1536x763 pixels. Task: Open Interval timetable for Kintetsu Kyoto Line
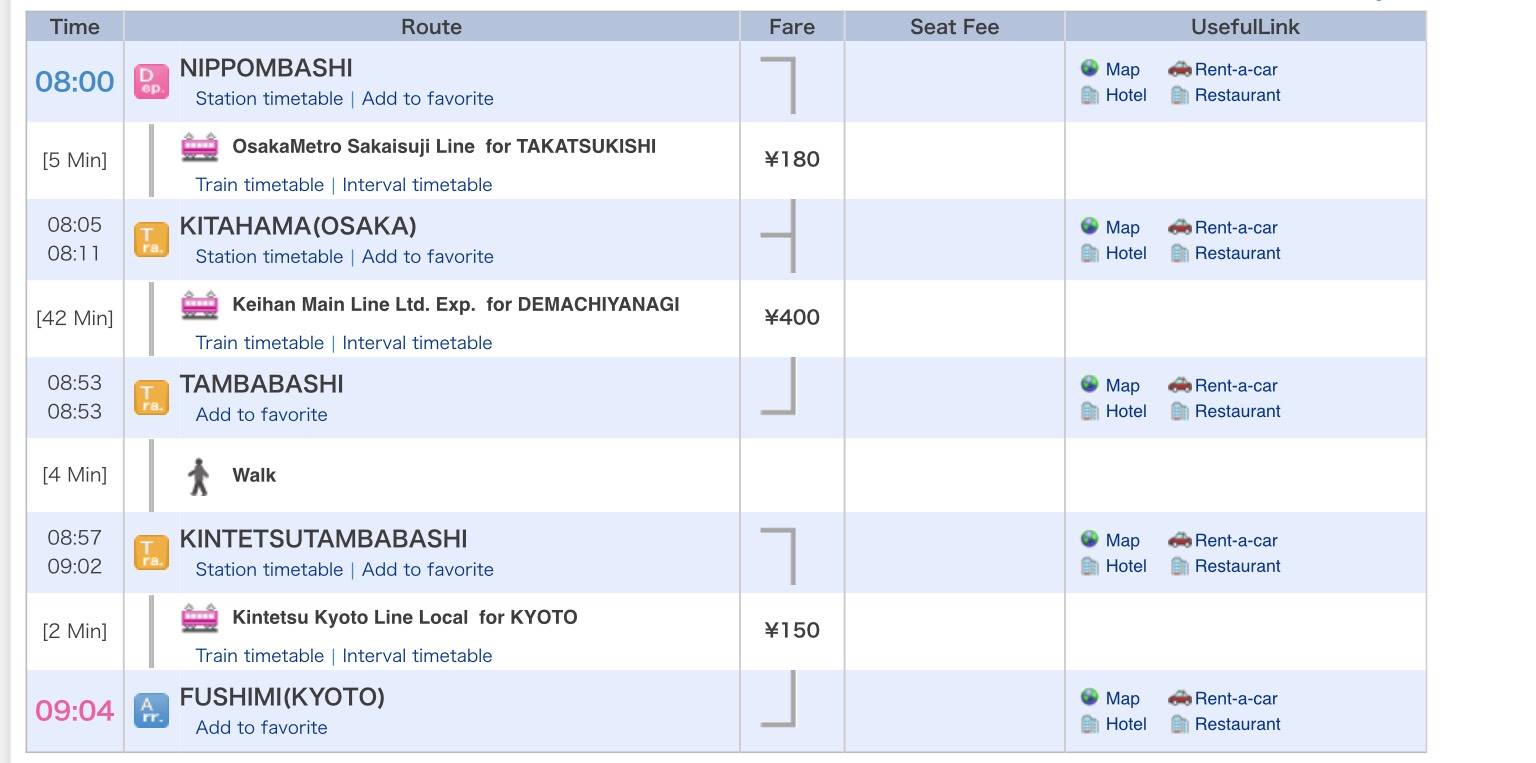coord(417,655)
